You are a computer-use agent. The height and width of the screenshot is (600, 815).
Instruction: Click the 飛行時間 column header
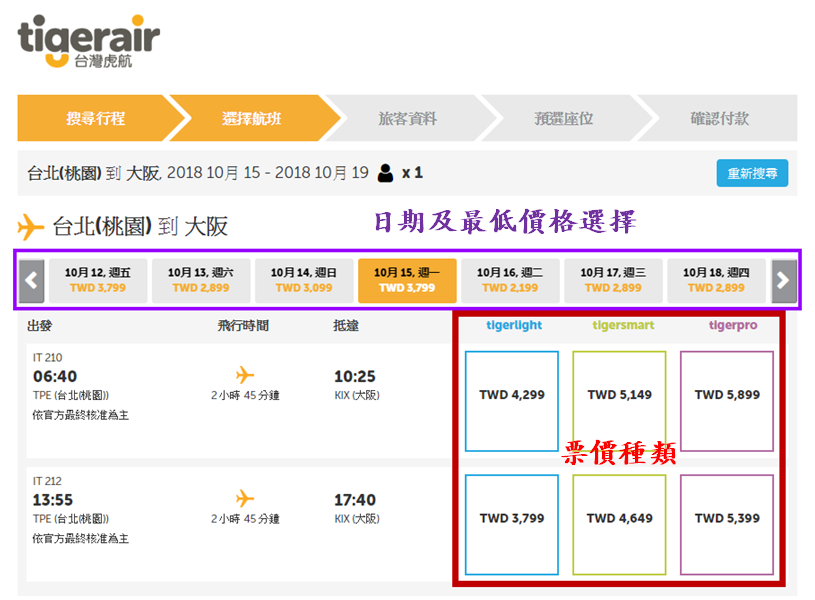tap(243, 326)
